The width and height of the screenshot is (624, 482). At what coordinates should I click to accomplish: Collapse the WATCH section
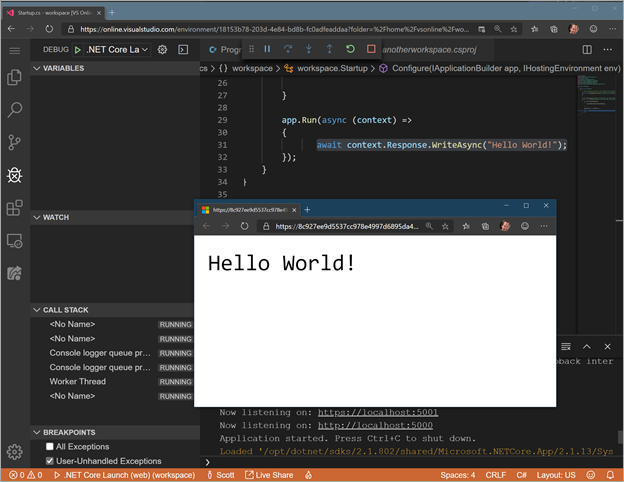113,217
